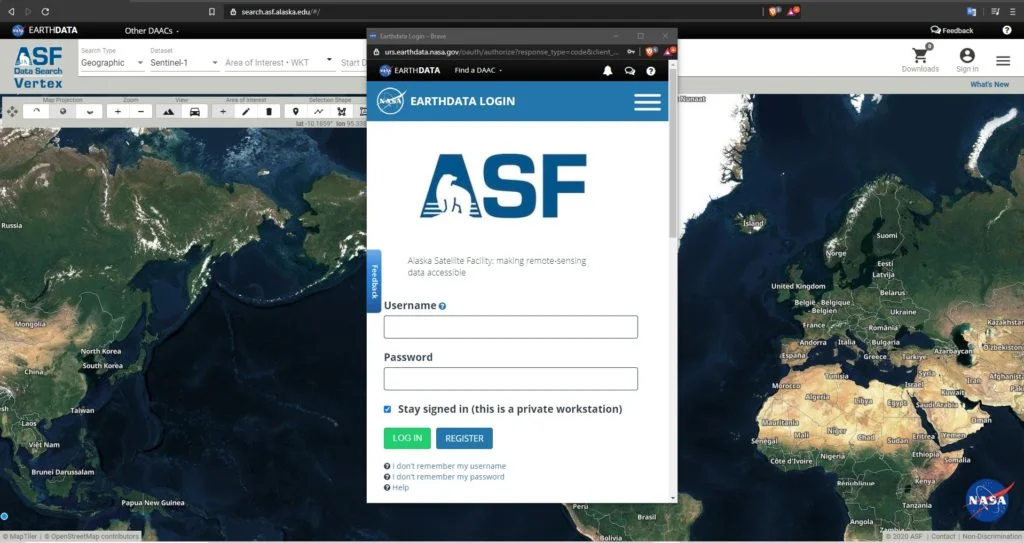This screenshot has width=1024, height=543.
Task: Open the Vertex main hamburger menu
Action: click(1003, 61)
